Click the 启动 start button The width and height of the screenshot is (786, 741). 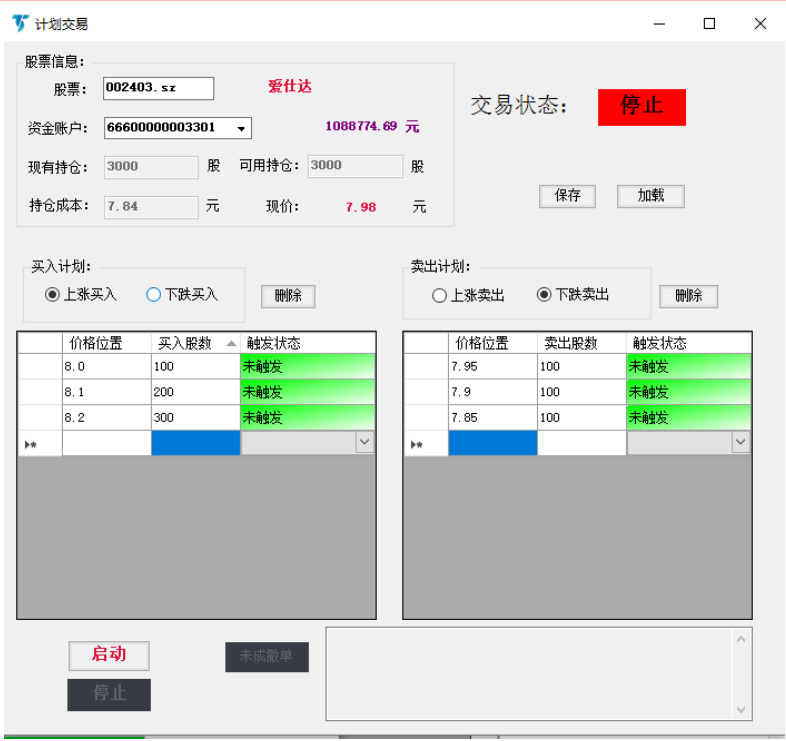tap(109, 655)
